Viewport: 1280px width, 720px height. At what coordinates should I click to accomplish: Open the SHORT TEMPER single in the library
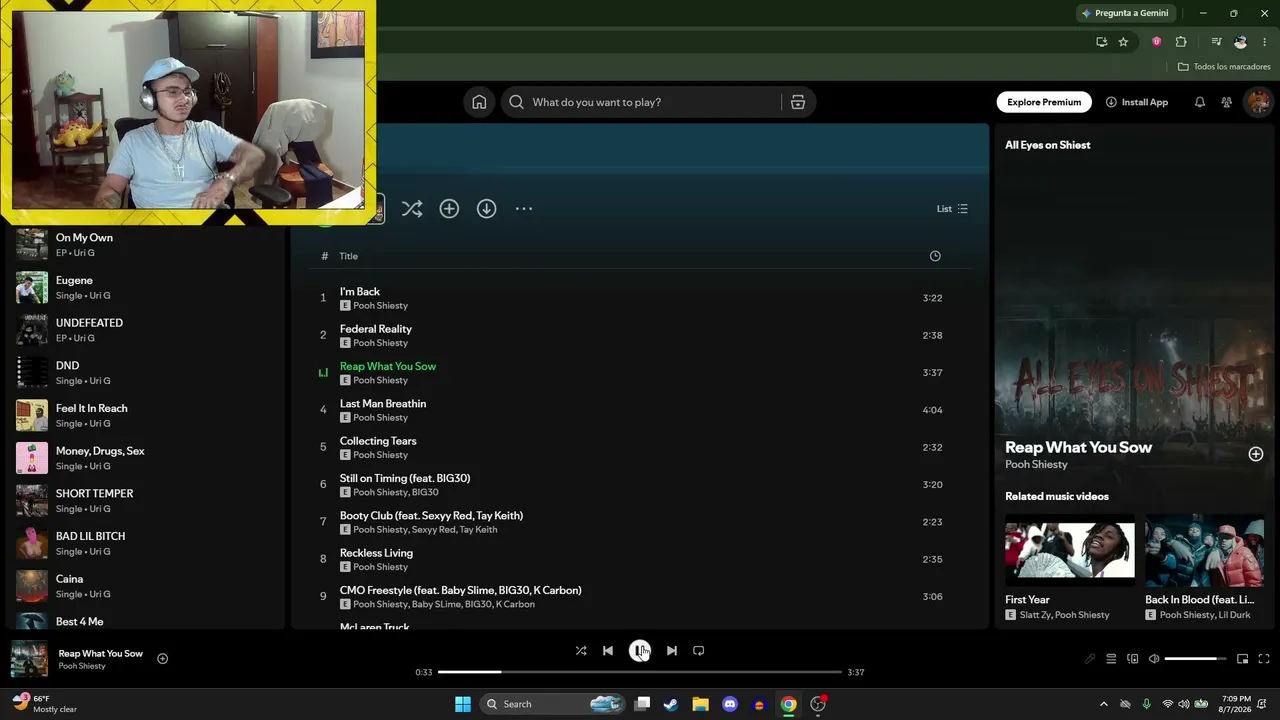145,501
